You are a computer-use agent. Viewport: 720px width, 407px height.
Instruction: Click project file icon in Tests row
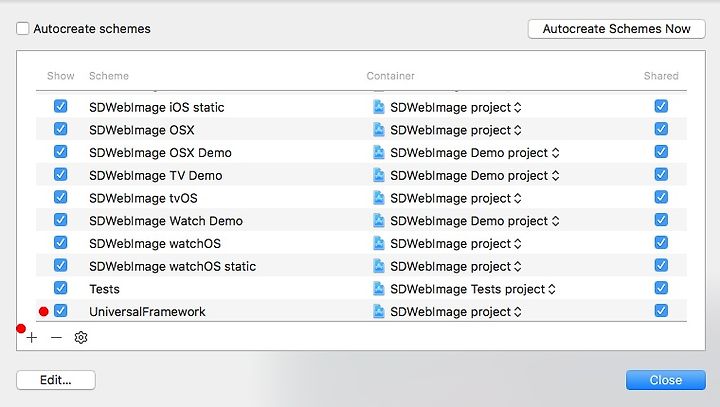tap(379, 288)
